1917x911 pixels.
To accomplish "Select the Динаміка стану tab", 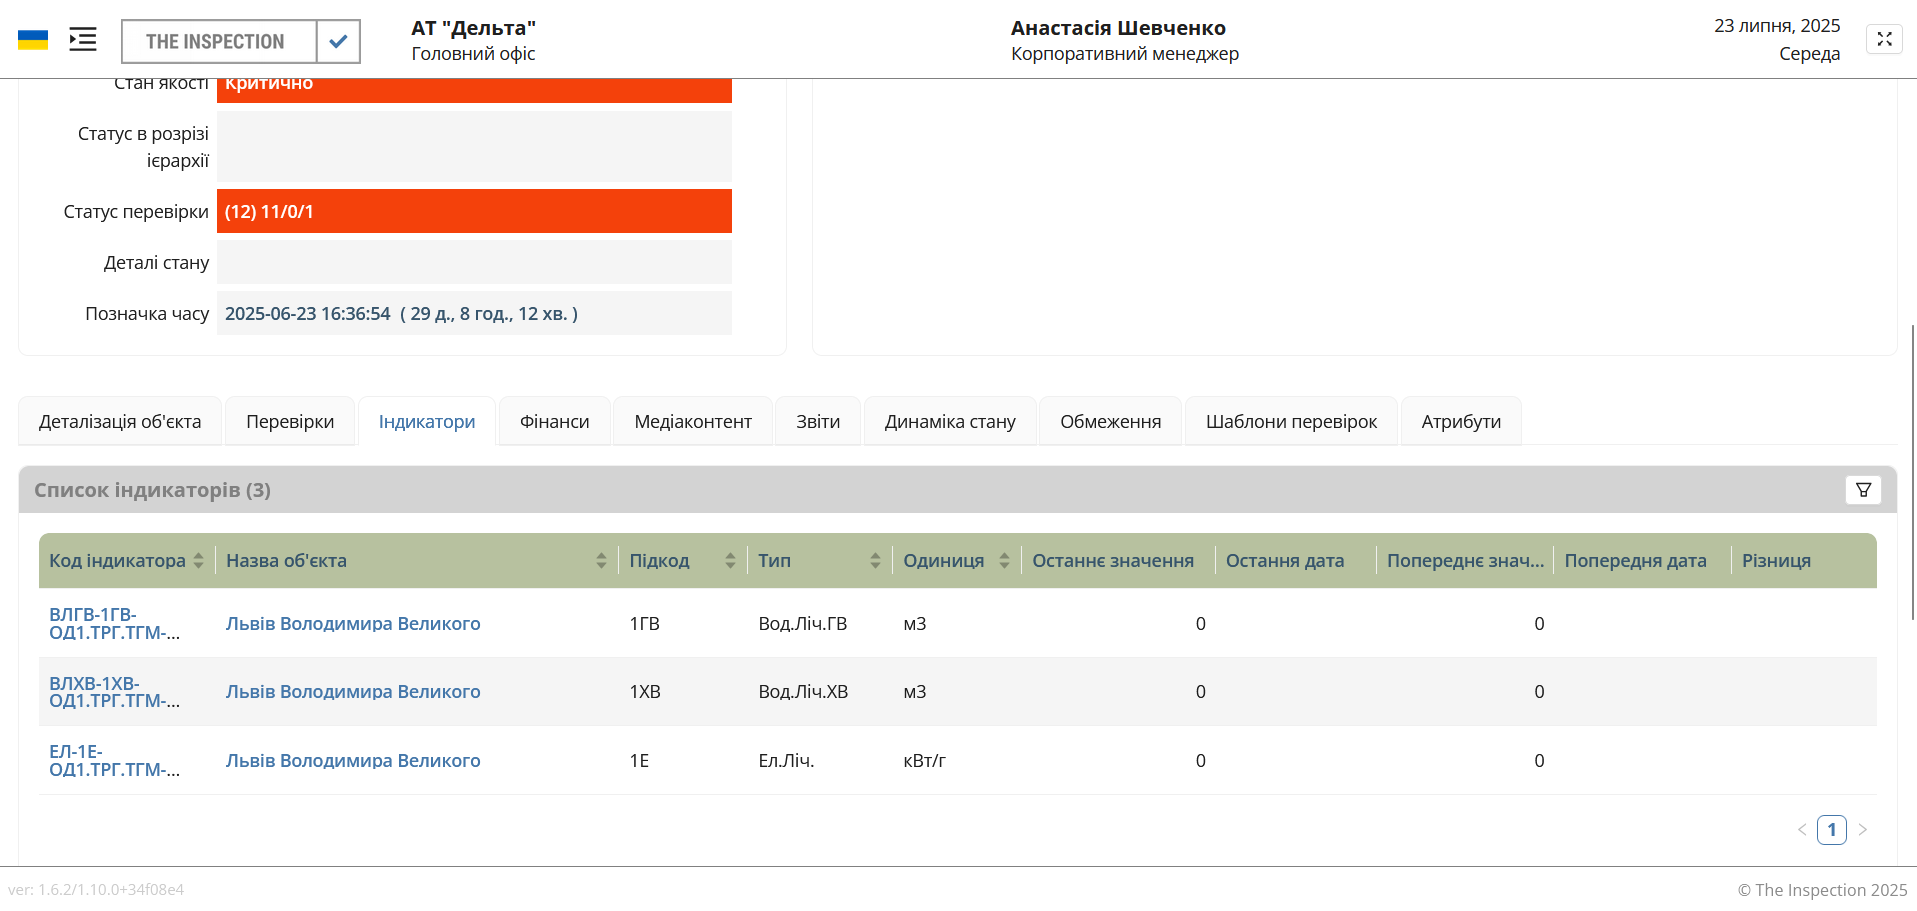I will pos(949,422).
